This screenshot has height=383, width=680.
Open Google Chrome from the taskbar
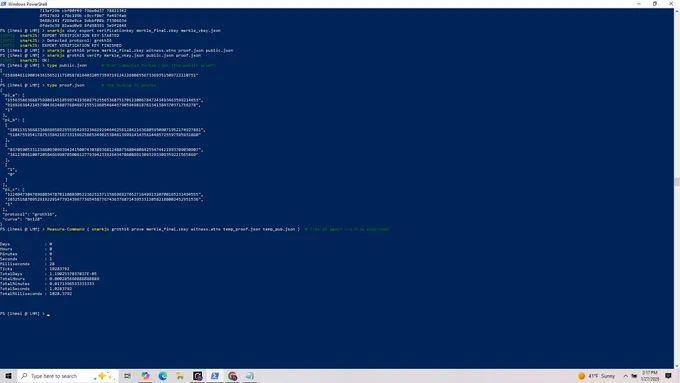coord(232,376)
